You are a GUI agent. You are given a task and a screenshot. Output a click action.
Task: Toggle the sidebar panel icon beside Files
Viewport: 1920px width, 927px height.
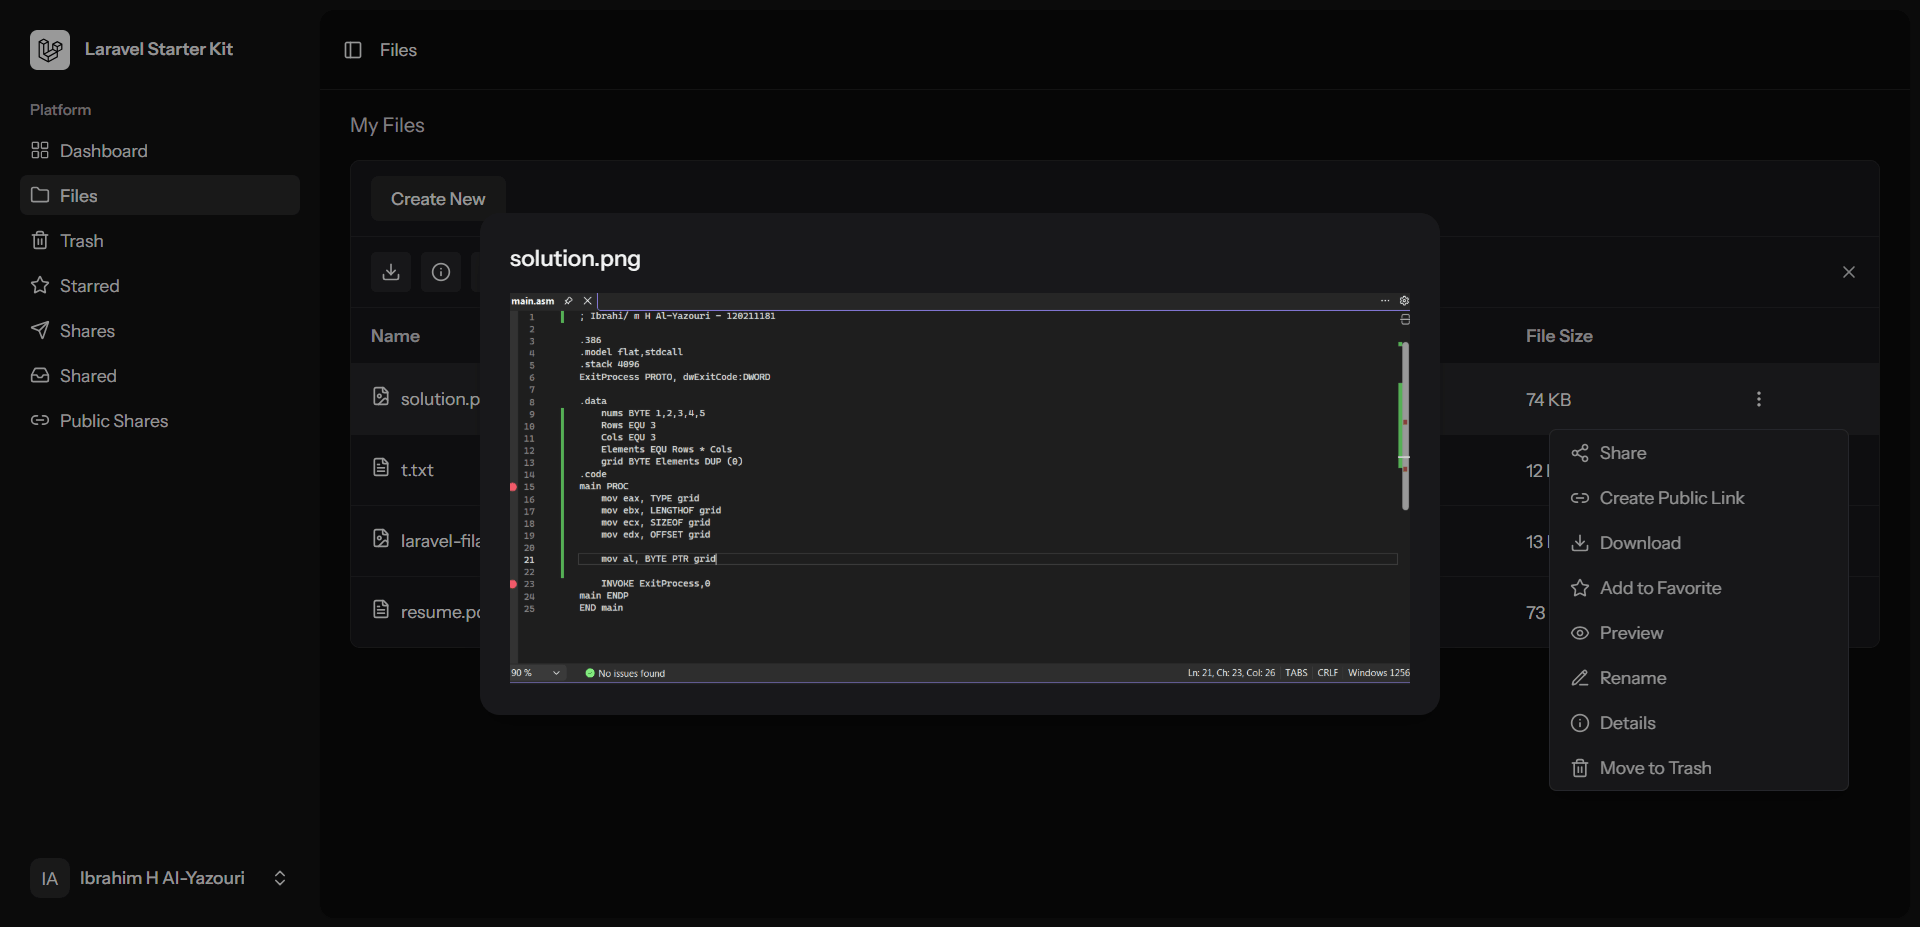(x=353, y=50)
